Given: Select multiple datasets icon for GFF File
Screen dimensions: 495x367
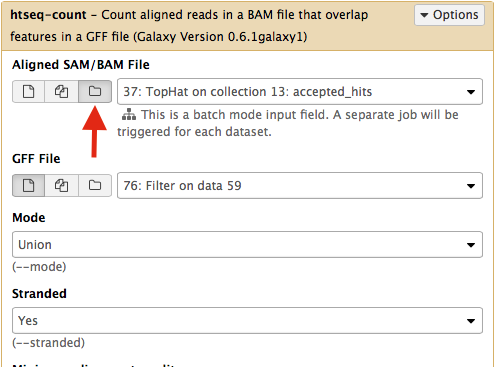Looking at the screenshot, I should [x=61, y=185].
